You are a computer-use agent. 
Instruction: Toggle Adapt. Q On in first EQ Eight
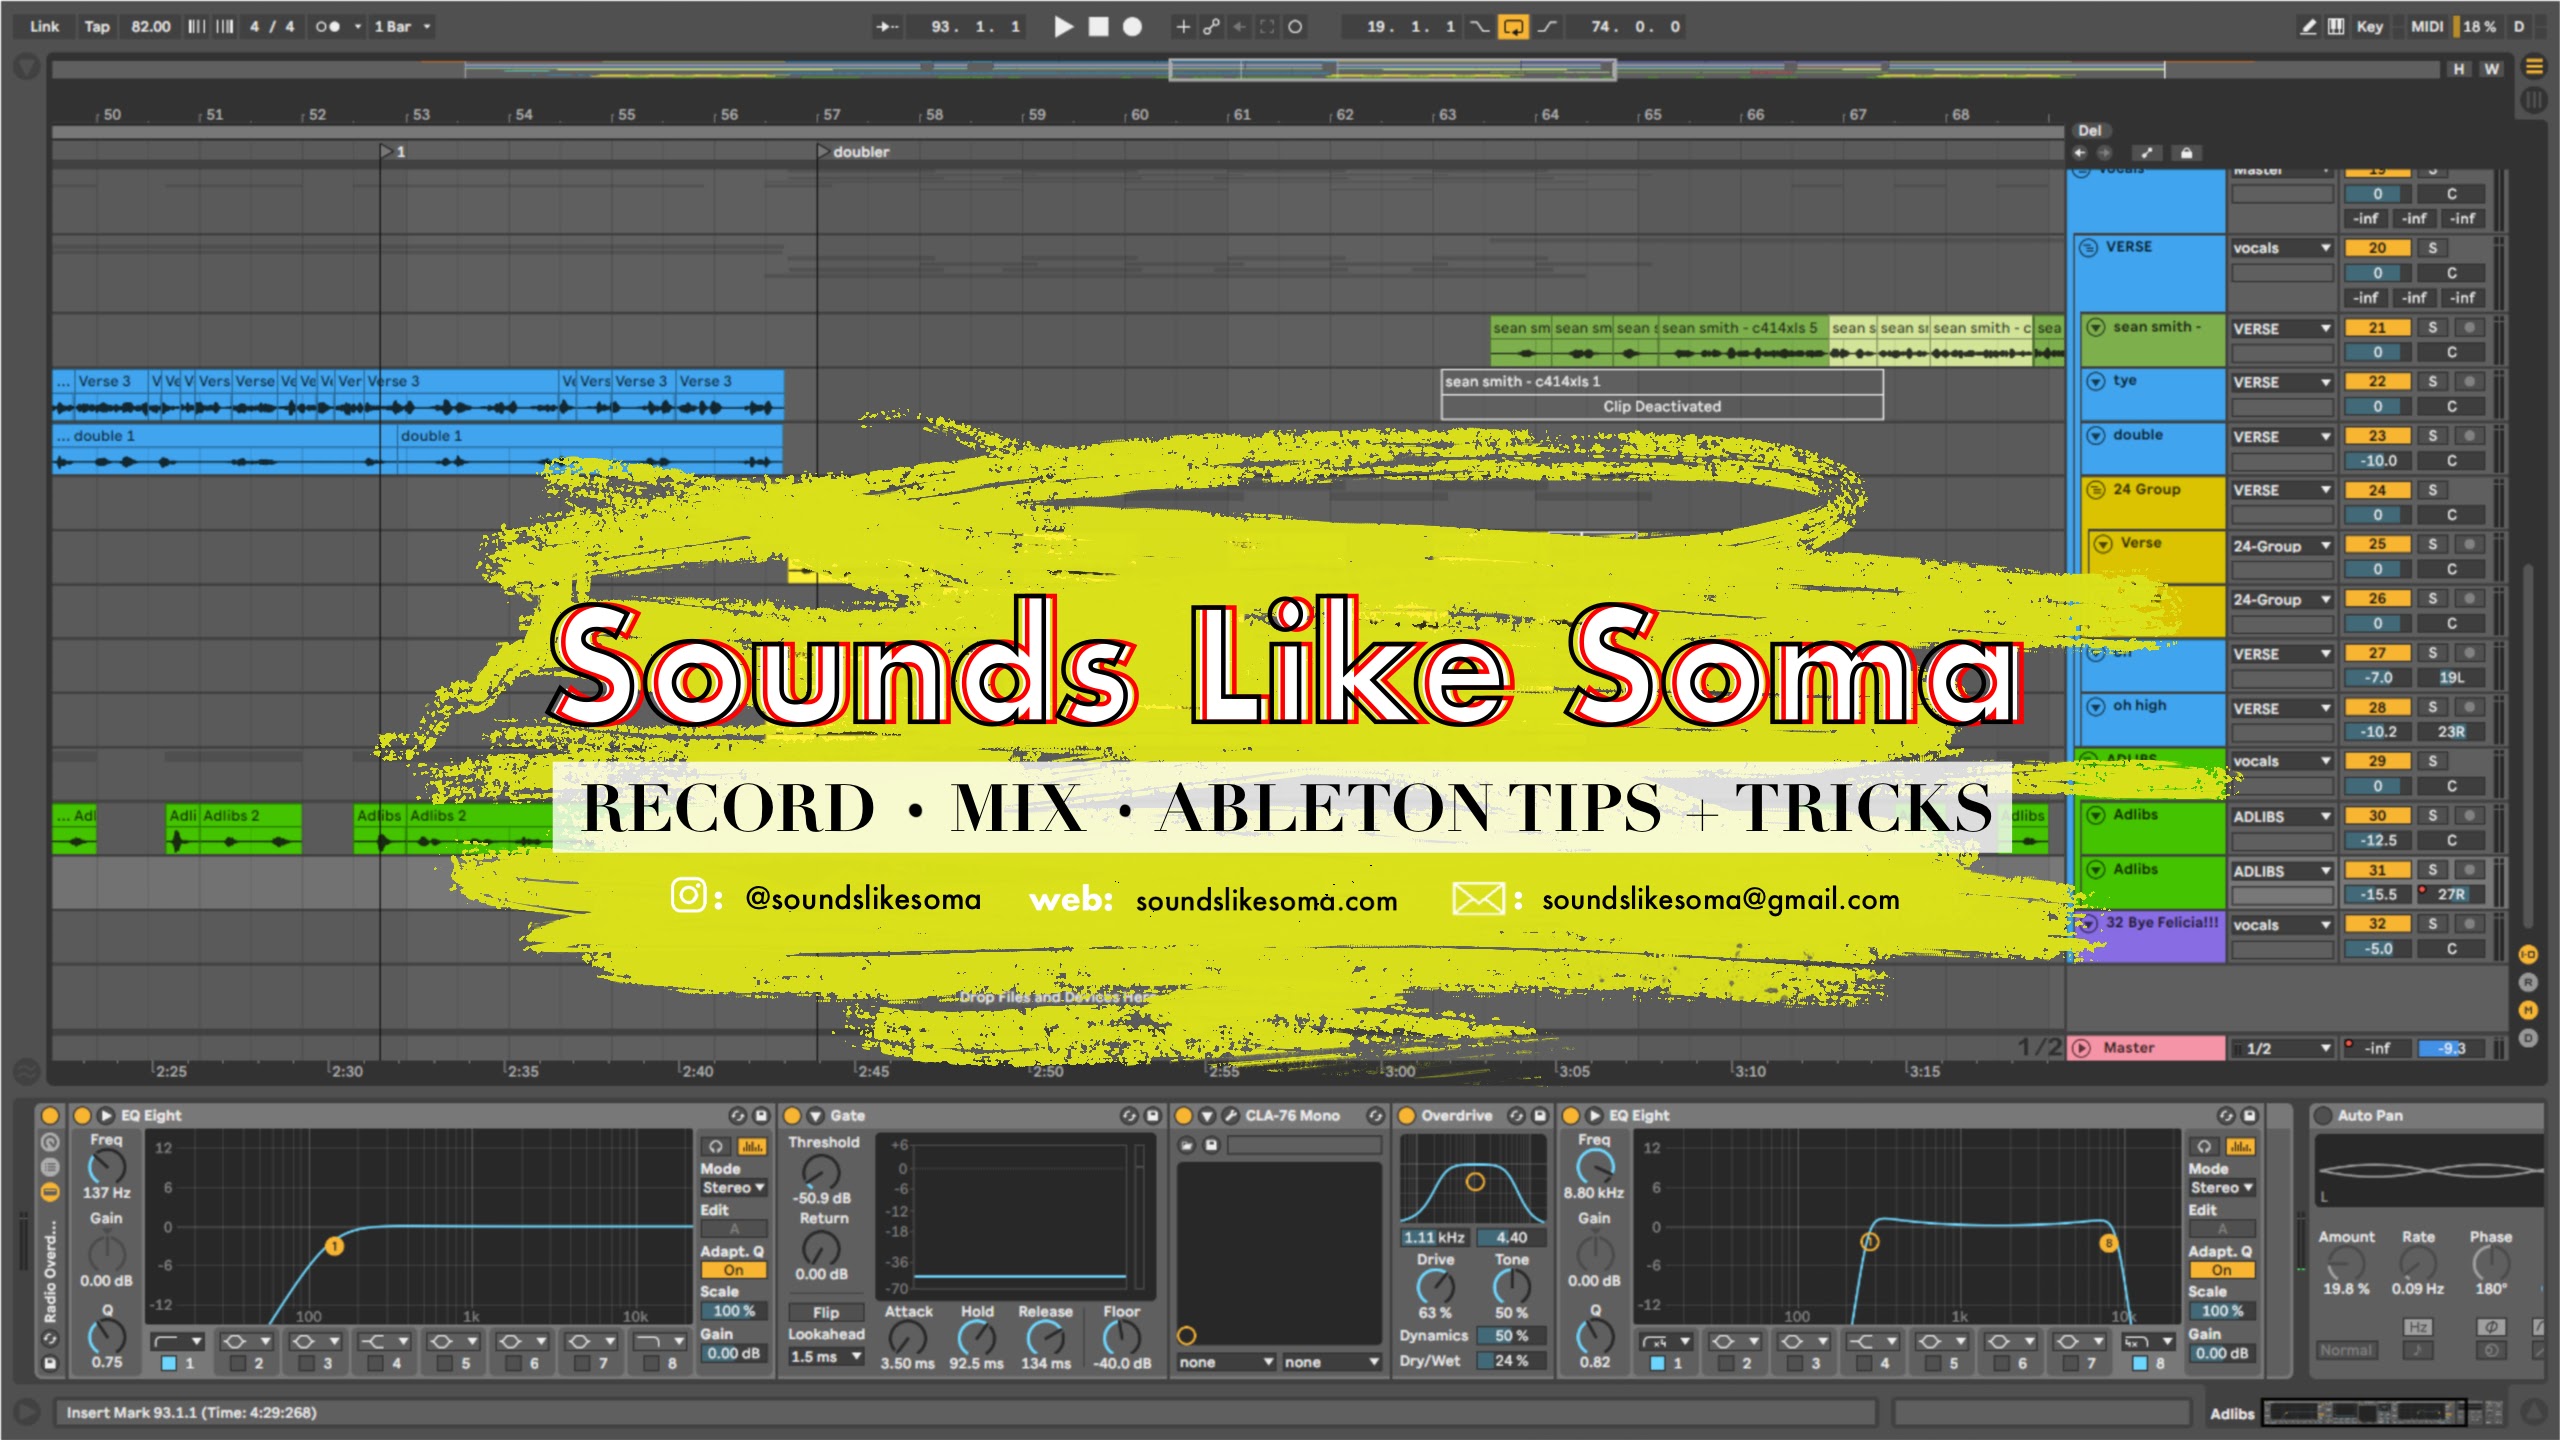point(733,1270)
